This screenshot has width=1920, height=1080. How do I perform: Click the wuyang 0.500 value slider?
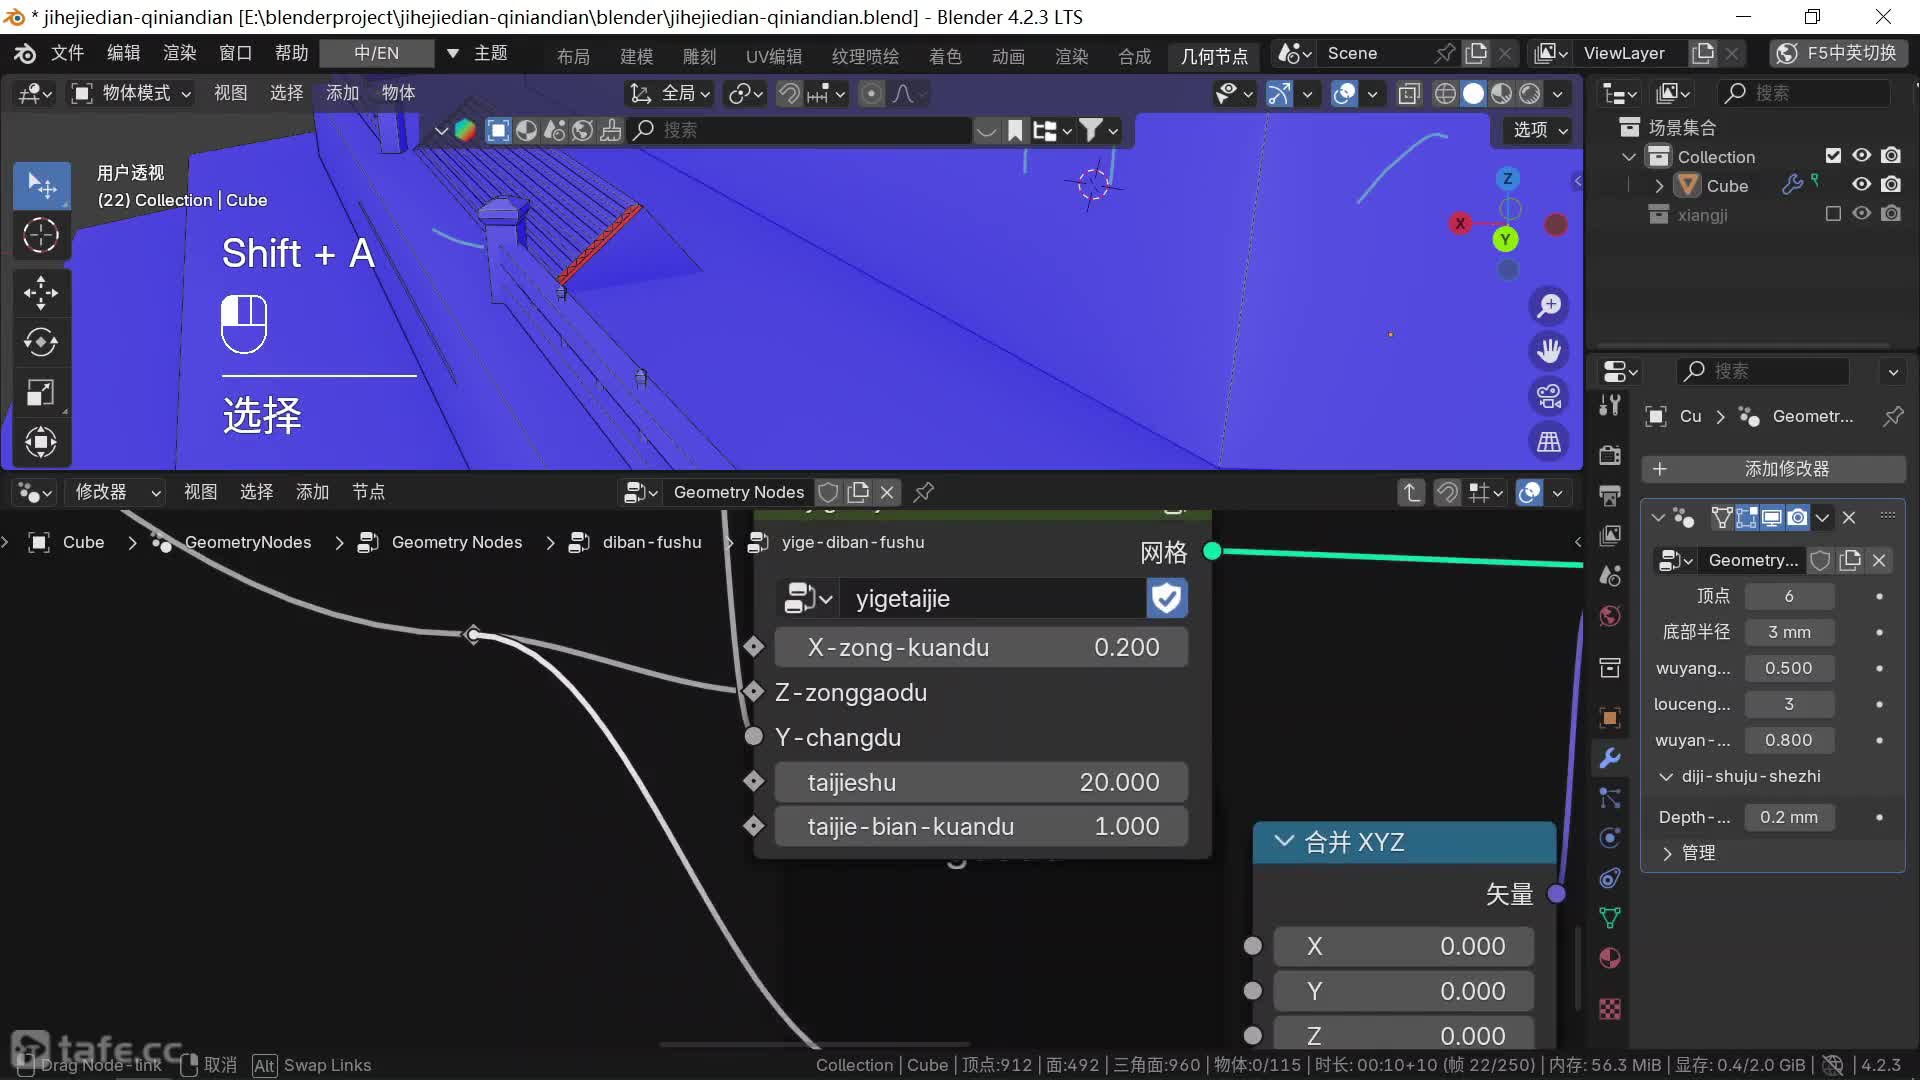click(x=1788, y=668)
